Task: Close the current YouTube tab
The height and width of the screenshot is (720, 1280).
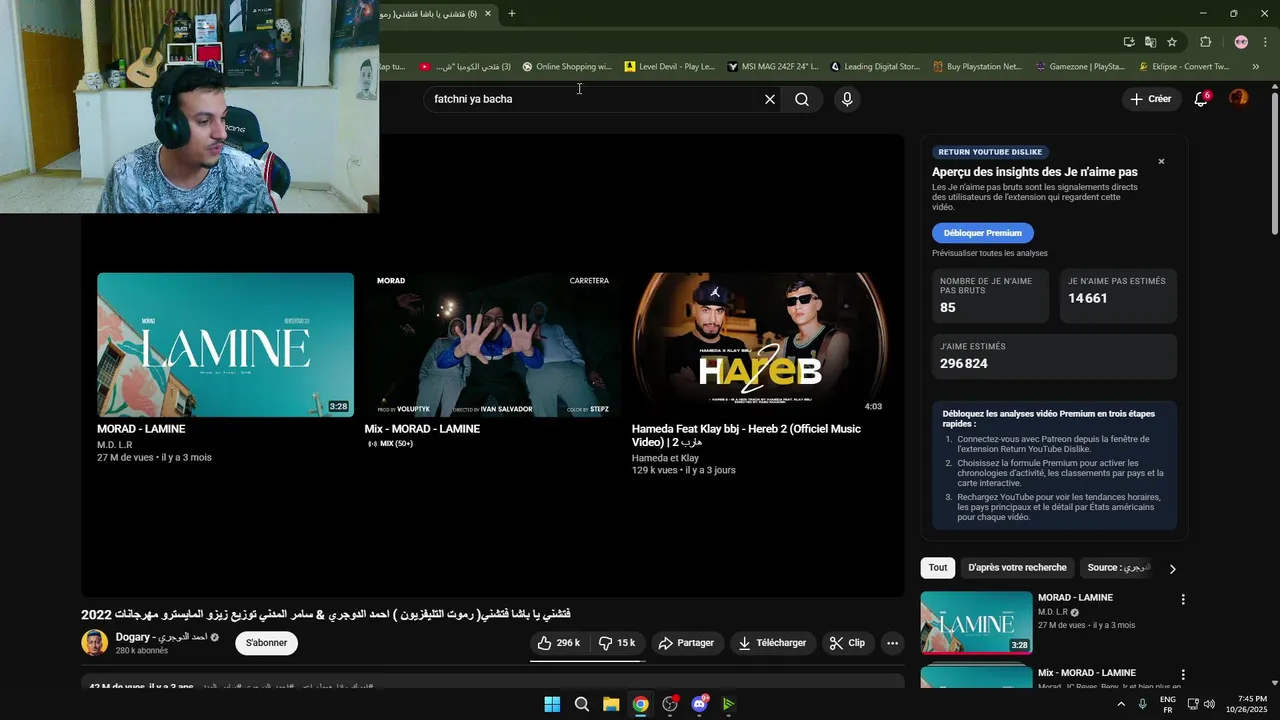Action: tap(488, 14)
